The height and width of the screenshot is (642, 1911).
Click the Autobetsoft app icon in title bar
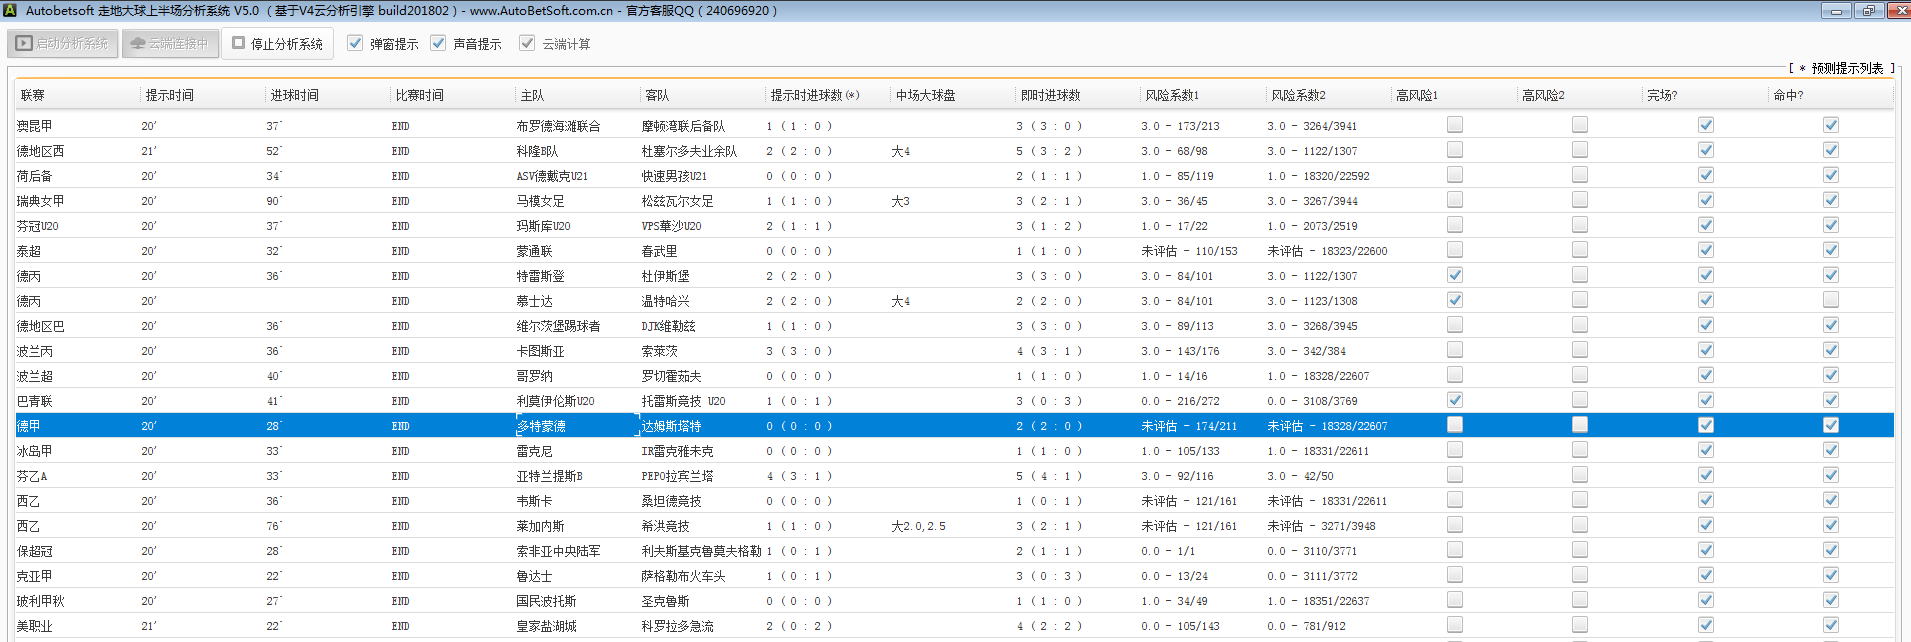pos(10,10)
